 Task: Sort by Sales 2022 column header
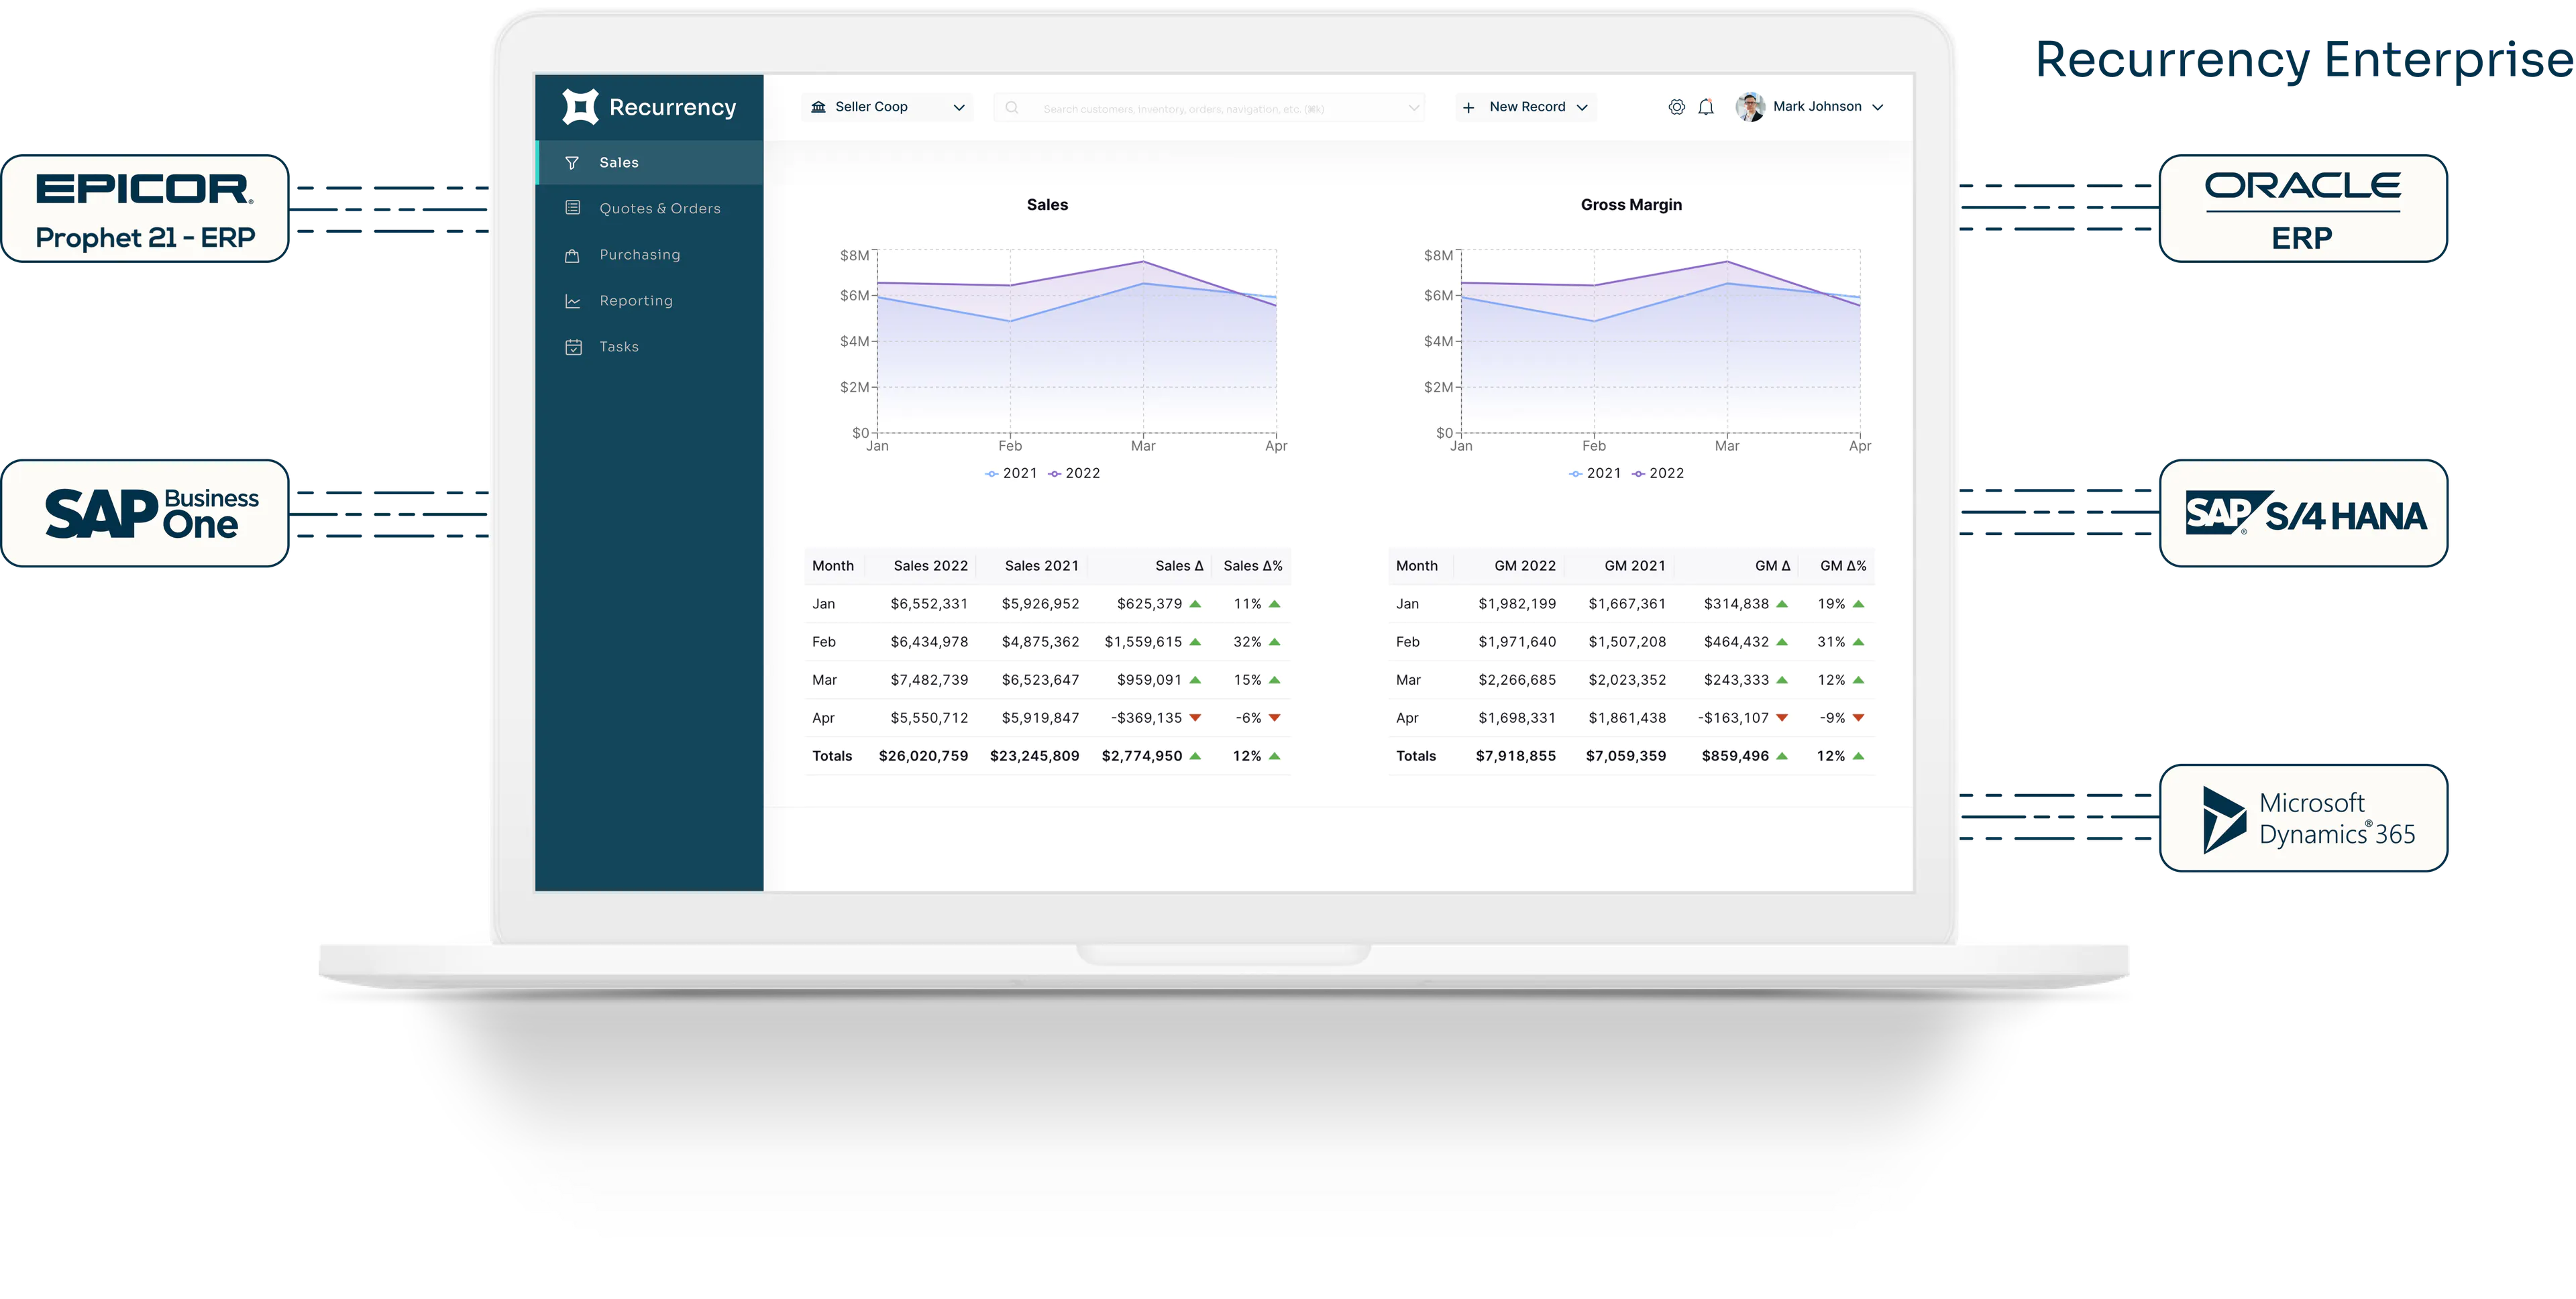point(930,566)
